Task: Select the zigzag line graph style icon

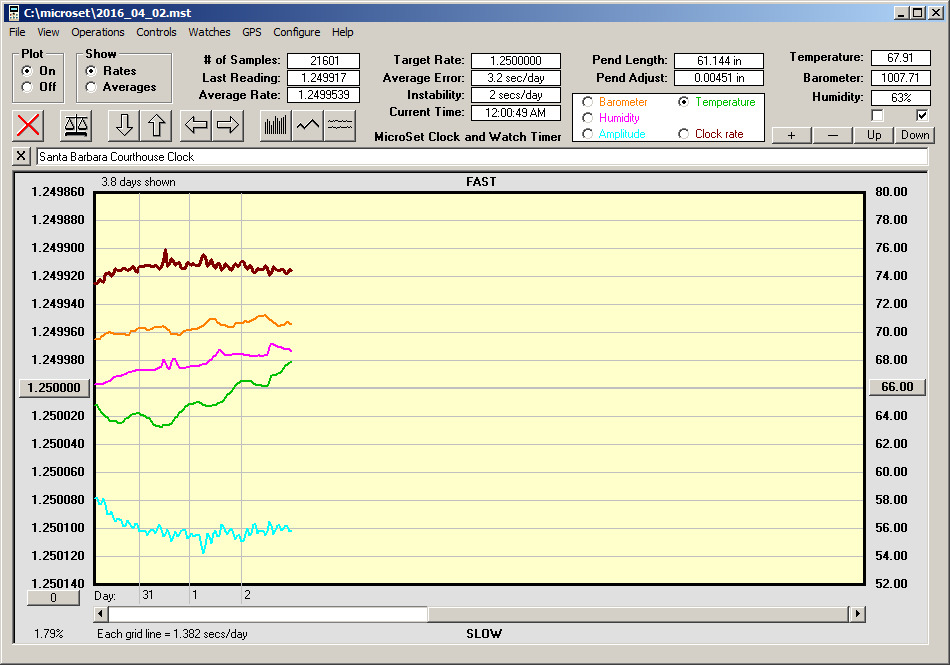Action: coord(308,125)
